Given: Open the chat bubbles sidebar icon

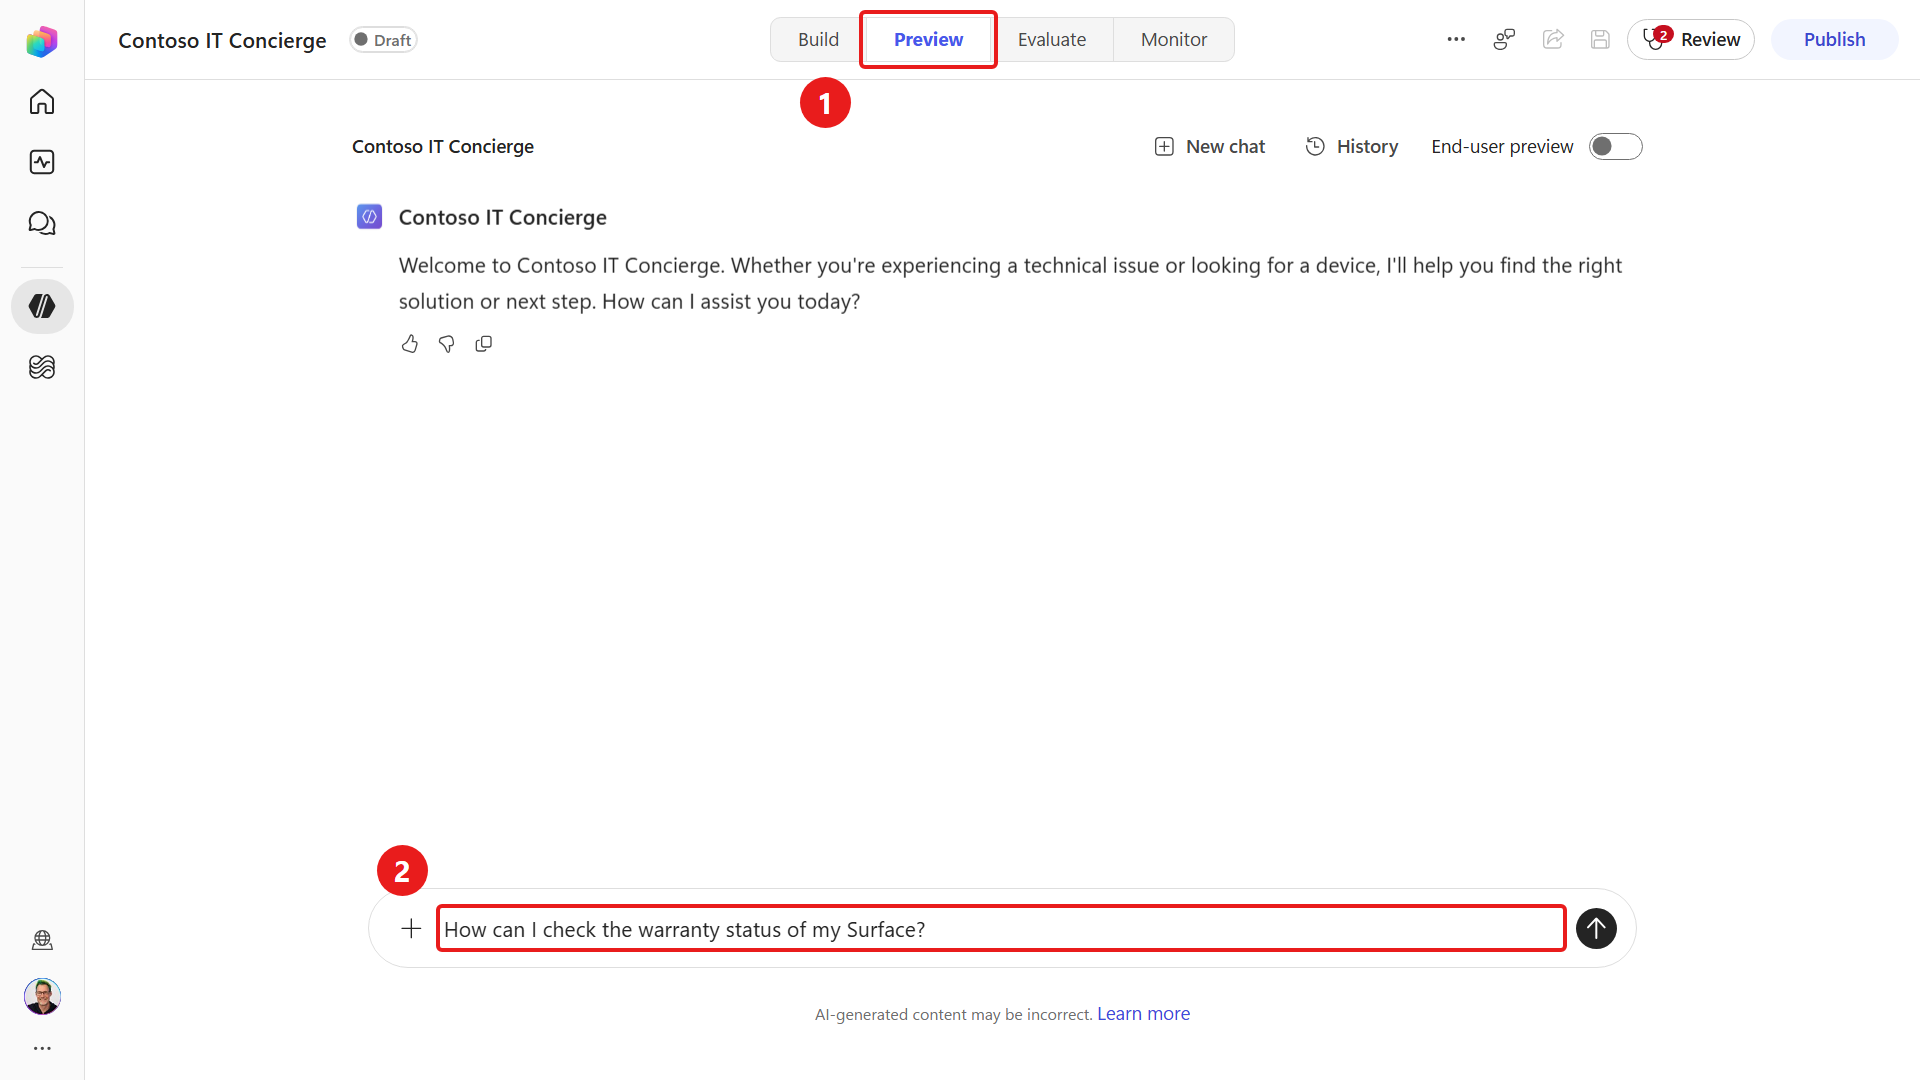Looking at the screenshot, I should coord(42,223).
